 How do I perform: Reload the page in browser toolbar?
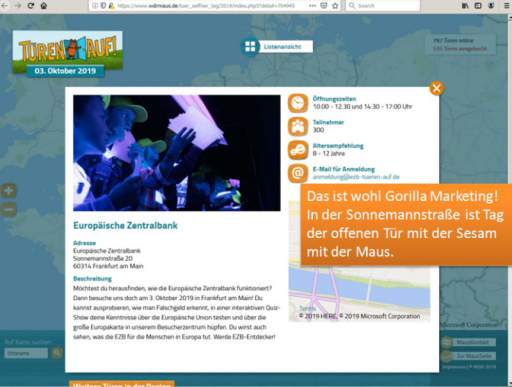(31, 5)
